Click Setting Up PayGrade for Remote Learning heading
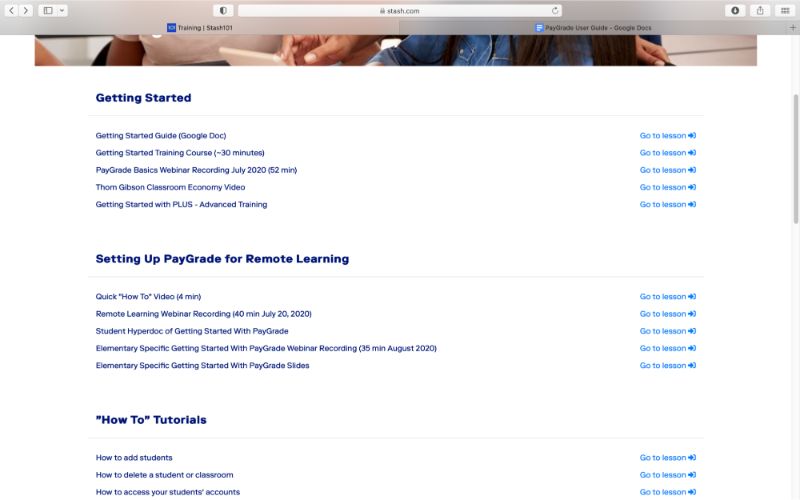 click(x=222, y=259)
